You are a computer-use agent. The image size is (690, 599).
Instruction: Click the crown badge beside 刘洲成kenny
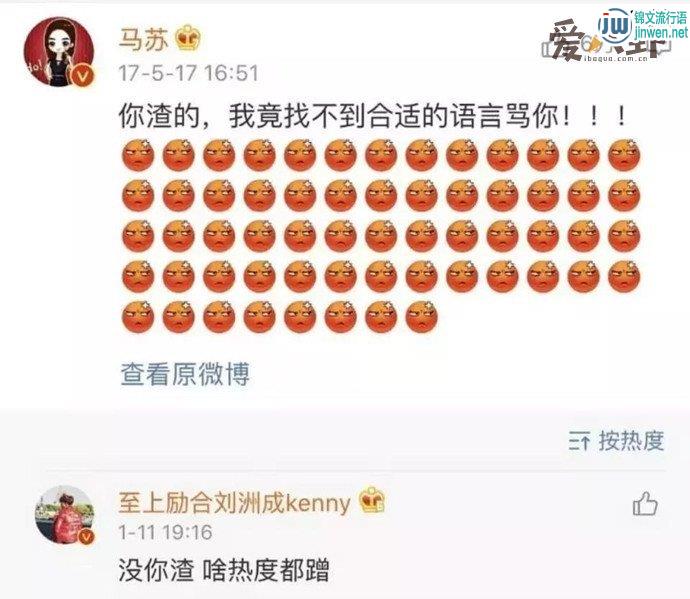372,500
